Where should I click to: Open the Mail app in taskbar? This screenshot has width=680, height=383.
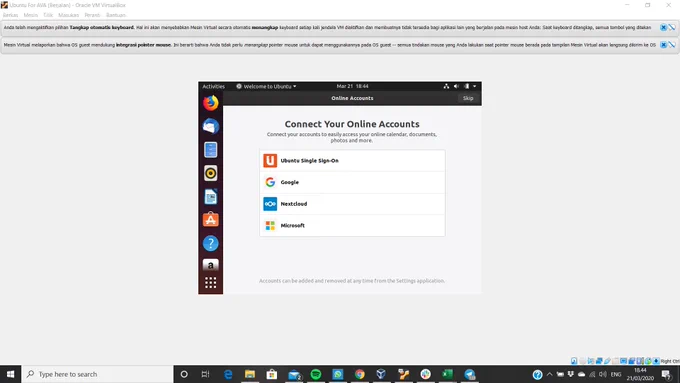pyautogui.click(x=294, y=374)
